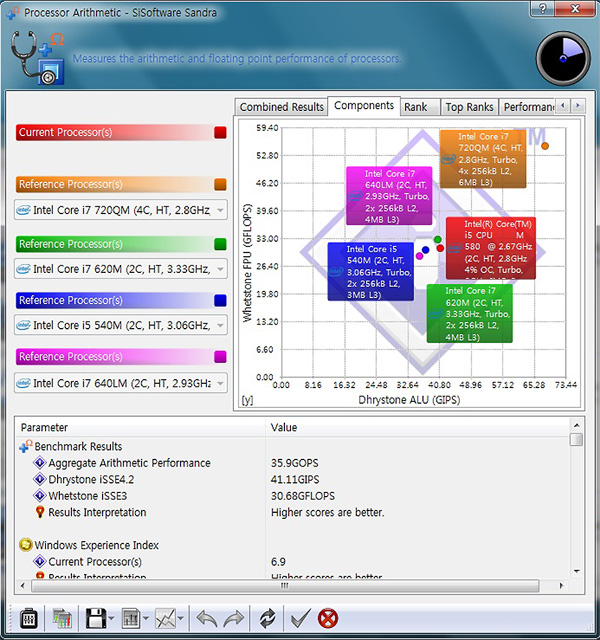Open the Core i5 540M reference dropdown

(121, 325)
